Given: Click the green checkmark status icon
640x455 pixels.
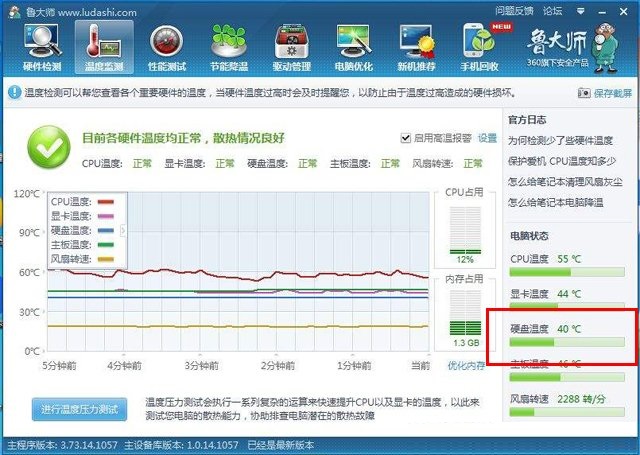Looking at the screenshot, I should 49,147.
